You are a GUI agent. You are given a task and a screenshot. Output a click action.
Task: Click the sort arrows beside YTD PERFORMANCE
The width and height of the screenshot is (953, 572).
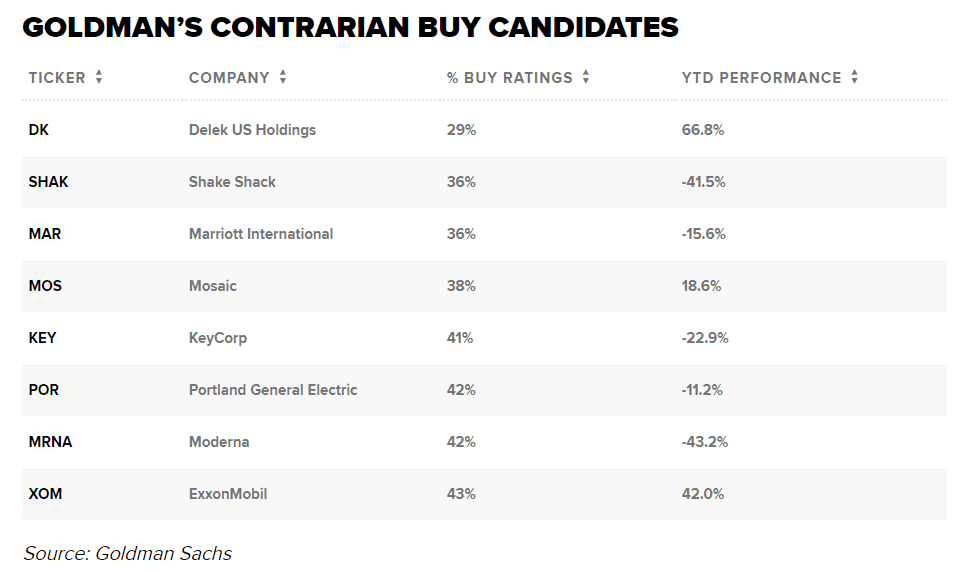855,78
